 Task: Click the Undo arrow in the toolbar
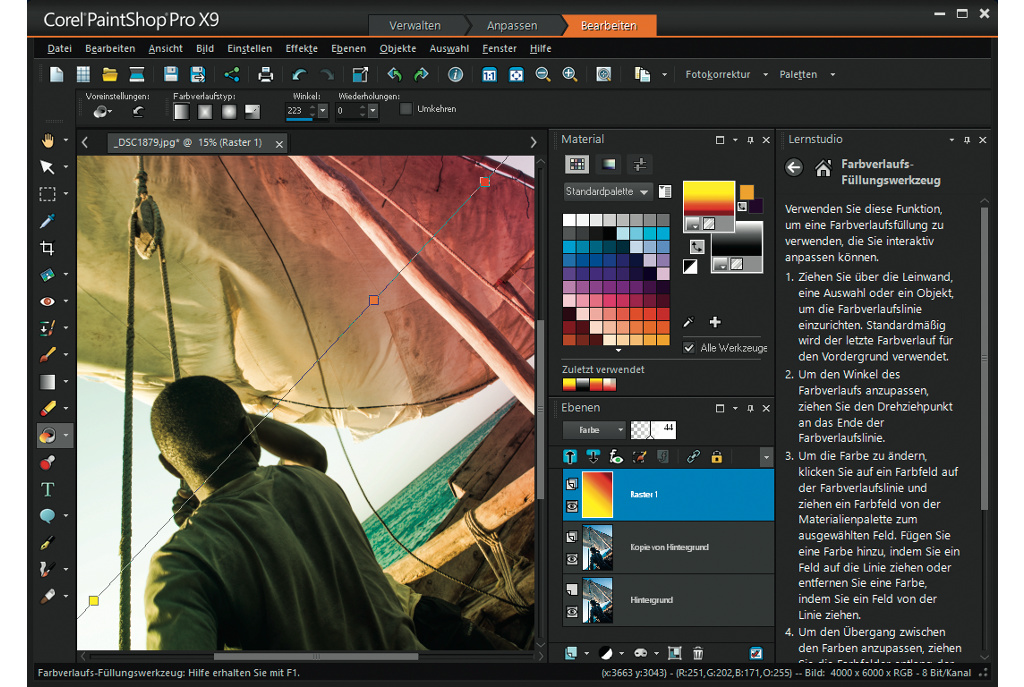(298, 74)
